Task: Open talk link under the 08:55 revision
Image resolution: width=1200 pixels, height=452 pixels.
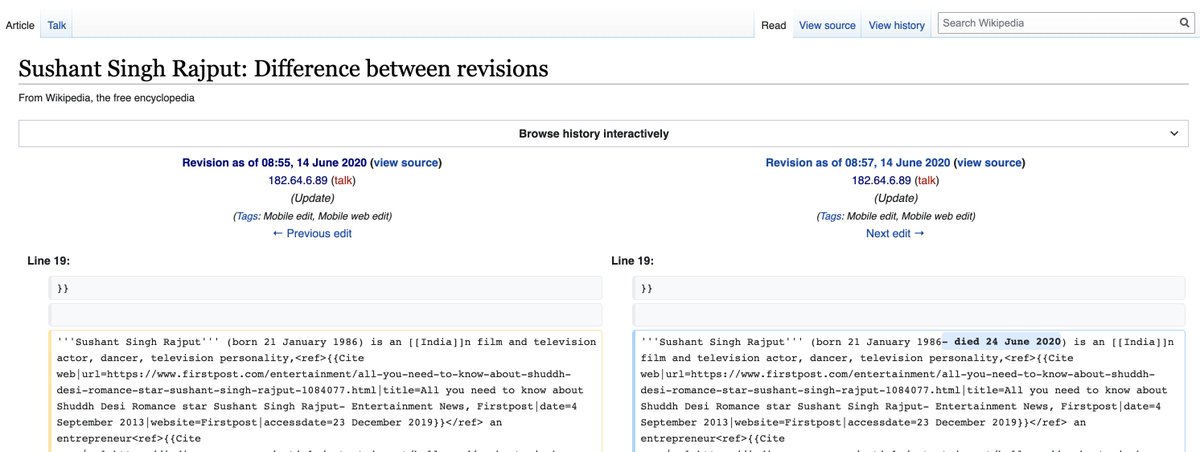Action: [343, 180]
